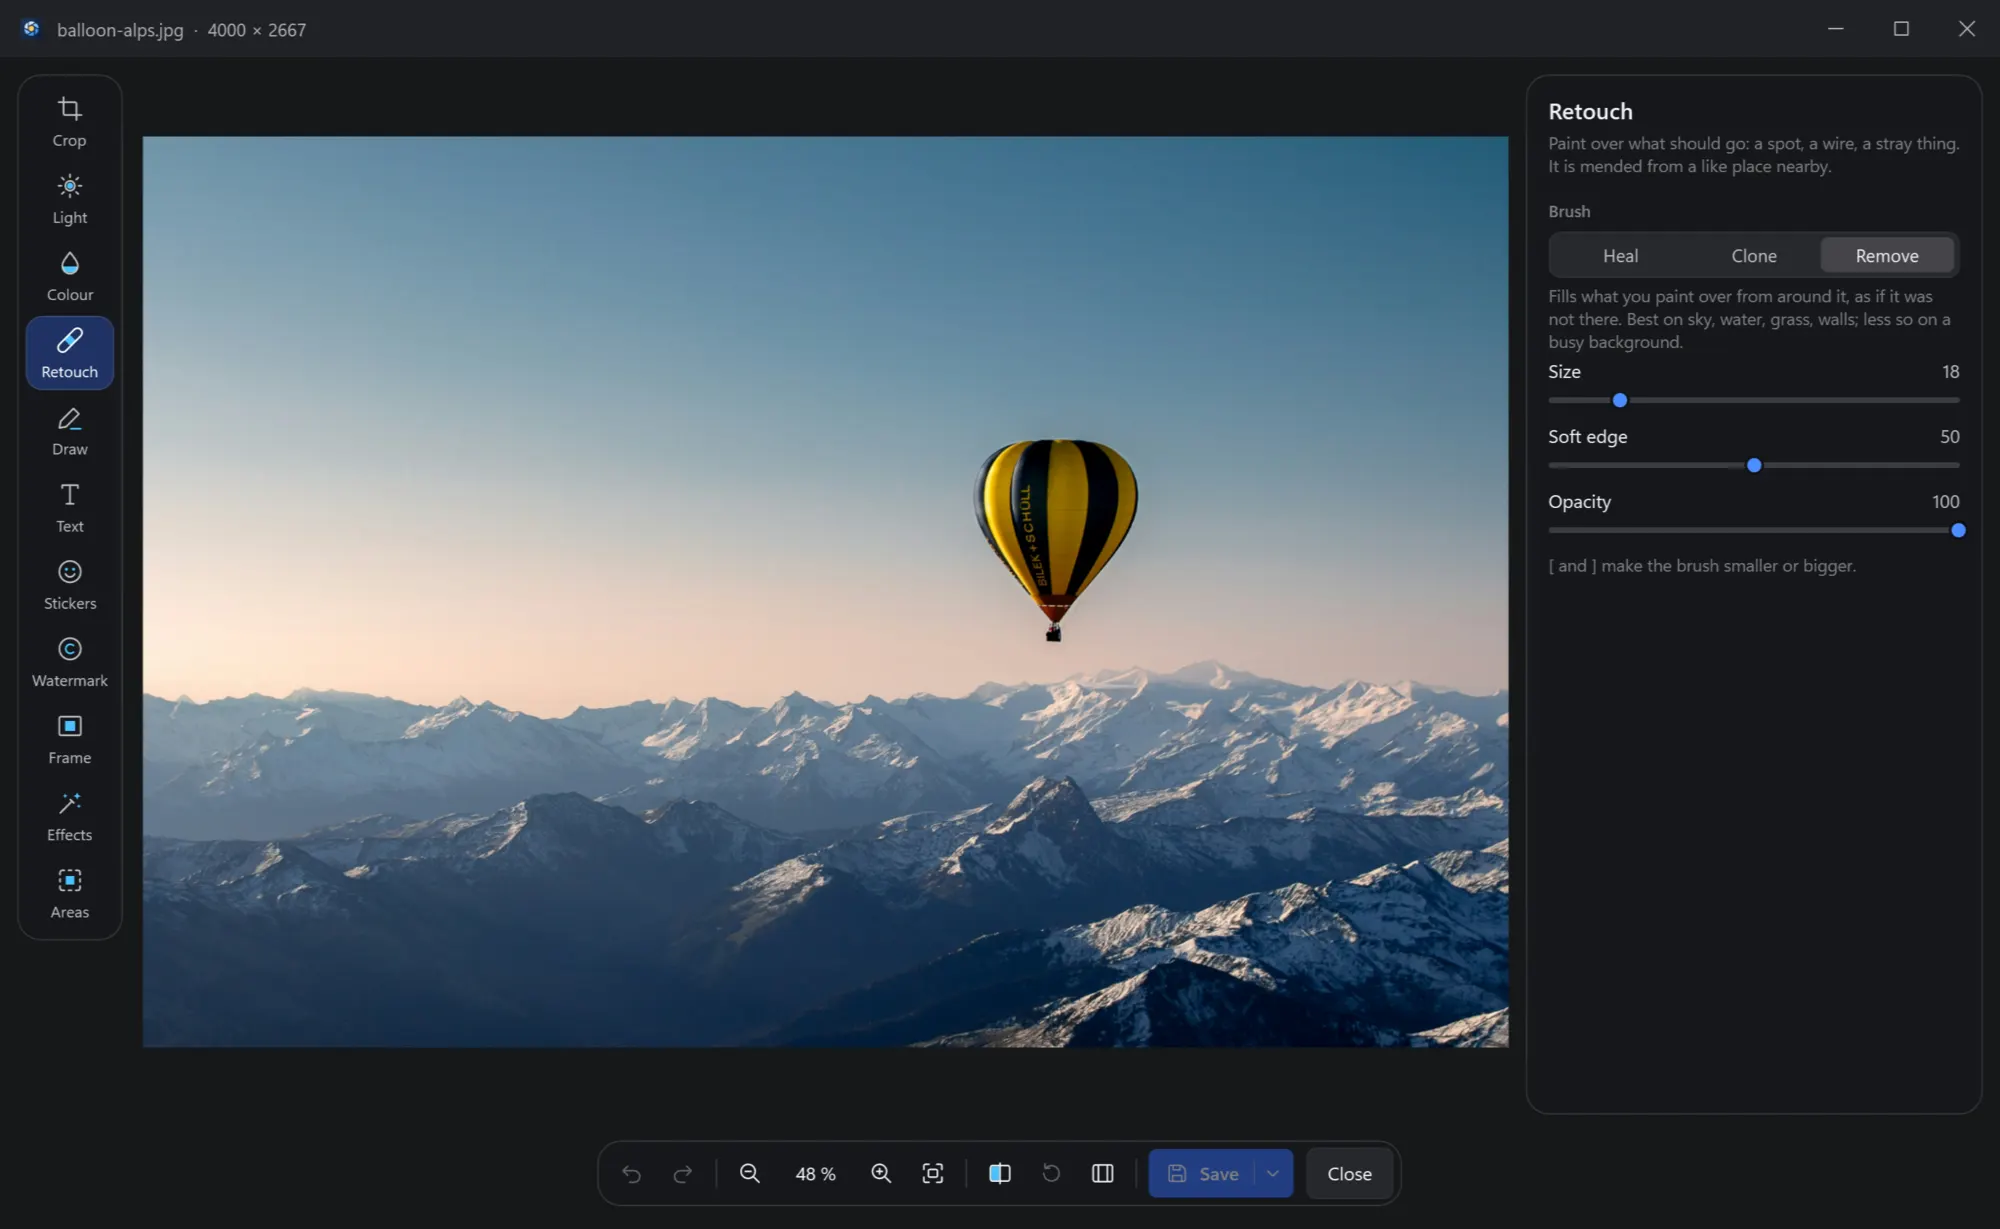Open the Stickers tool

click(x=69, y=585)
